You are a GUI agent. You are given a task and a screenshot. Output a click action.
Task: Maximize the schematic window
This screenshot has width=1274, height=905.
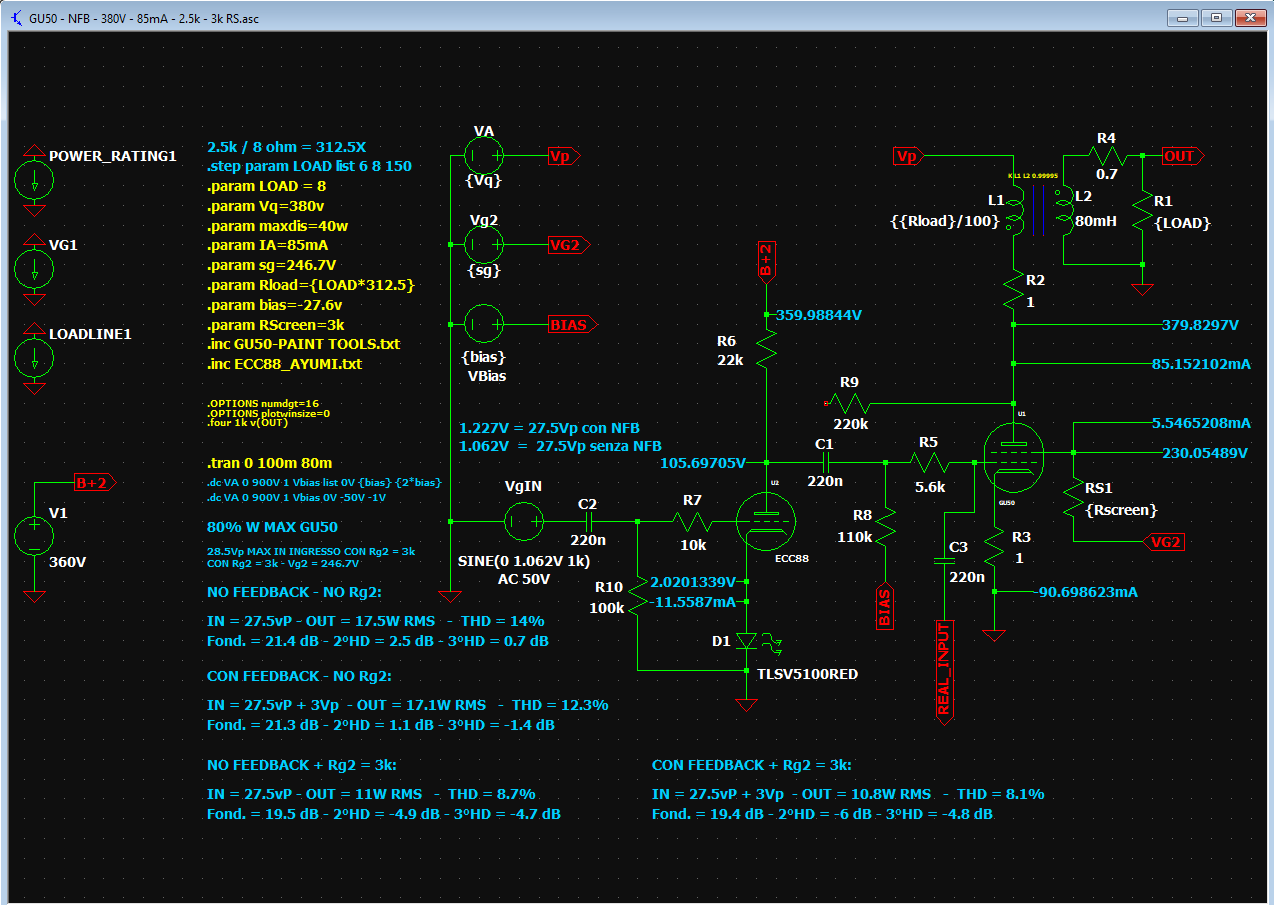coord(1216,17)
